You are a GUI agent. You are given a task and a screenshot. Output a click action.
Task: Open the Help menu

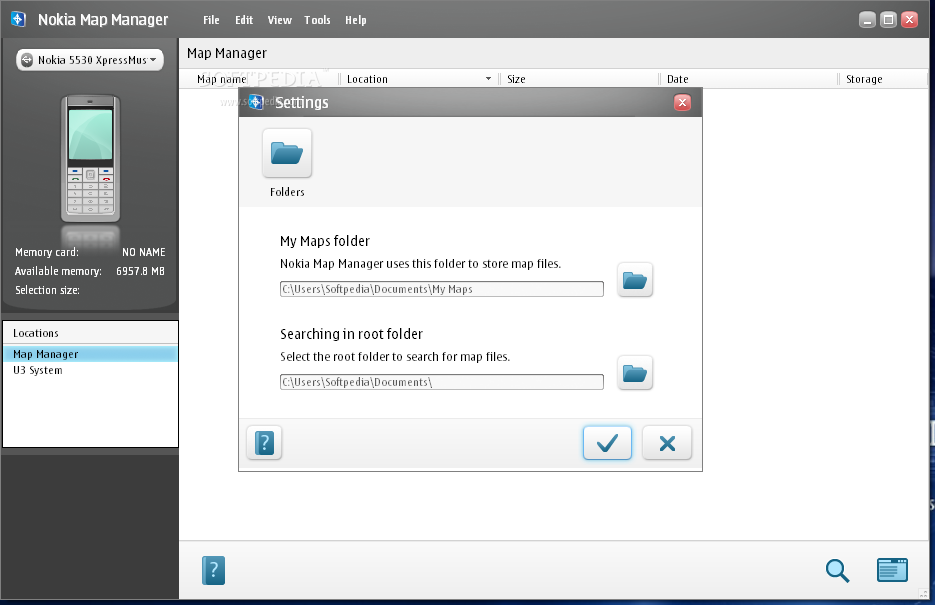355,20
